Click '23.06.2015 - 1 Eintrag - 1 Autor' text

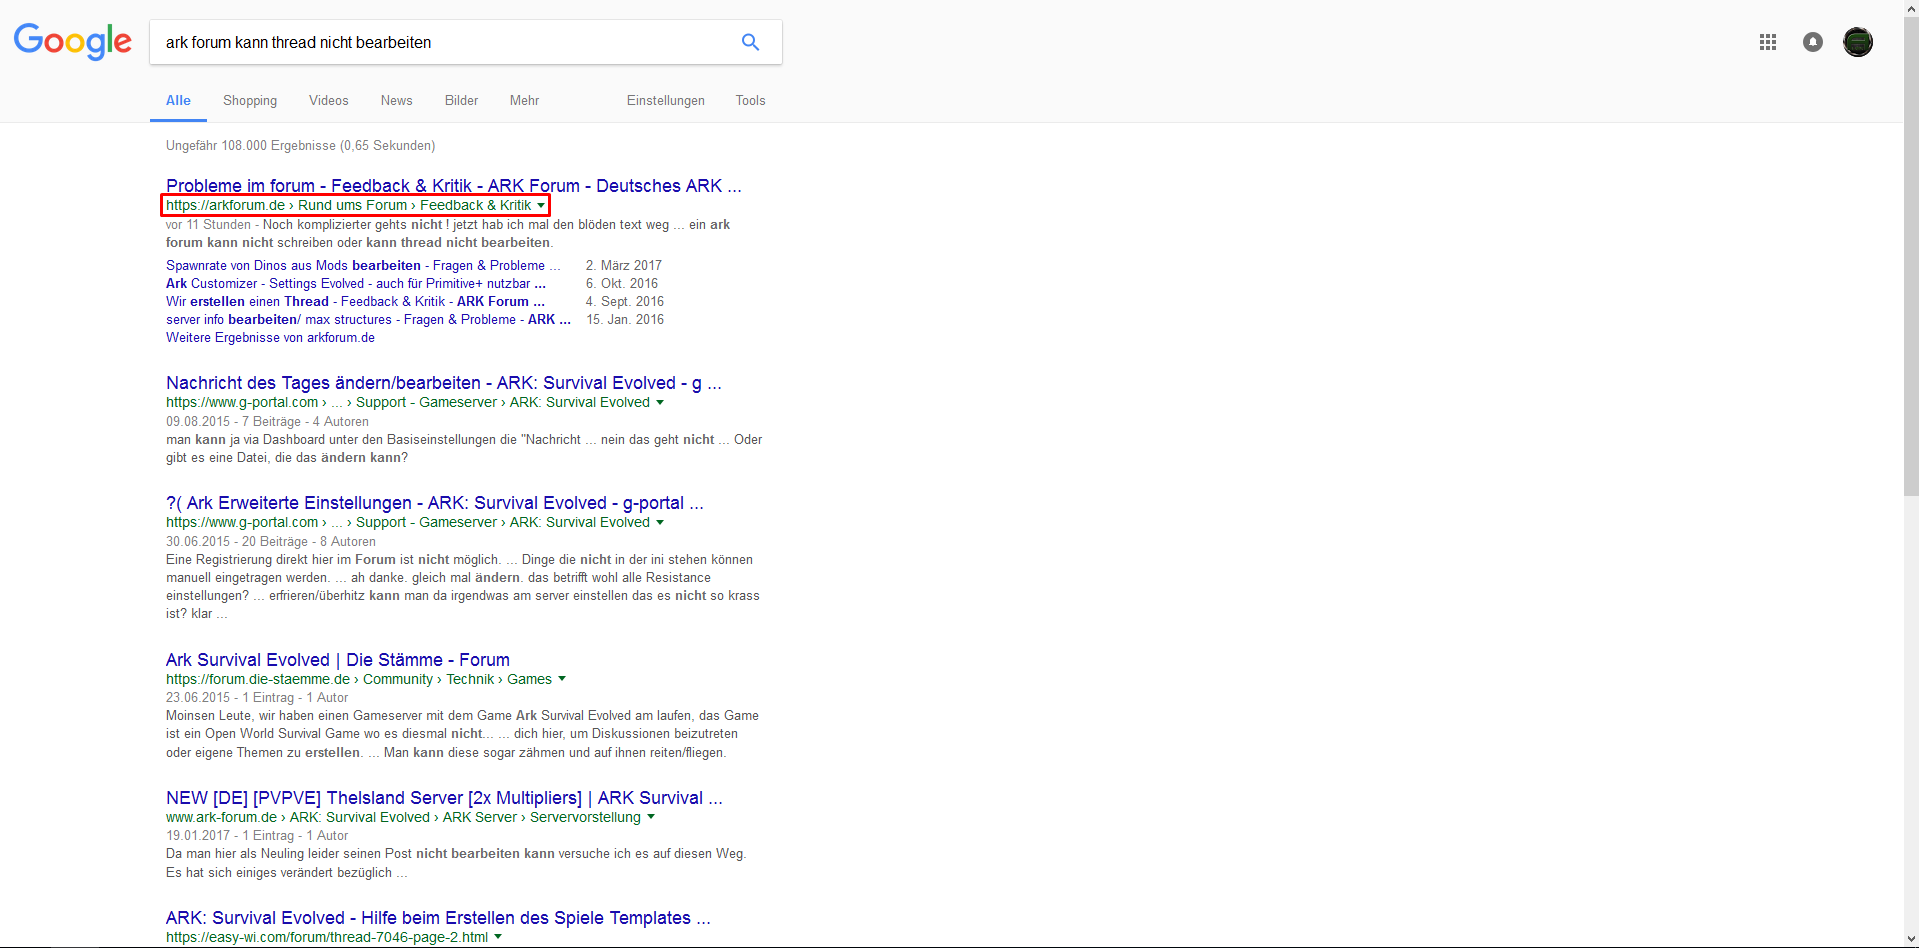click(257, 697)
